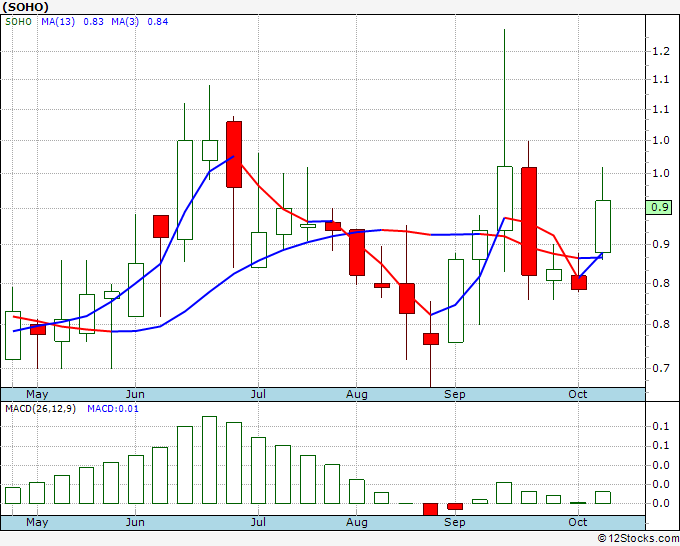Select the large red candle before Jul
680x546 pixels.
[234, 154]
